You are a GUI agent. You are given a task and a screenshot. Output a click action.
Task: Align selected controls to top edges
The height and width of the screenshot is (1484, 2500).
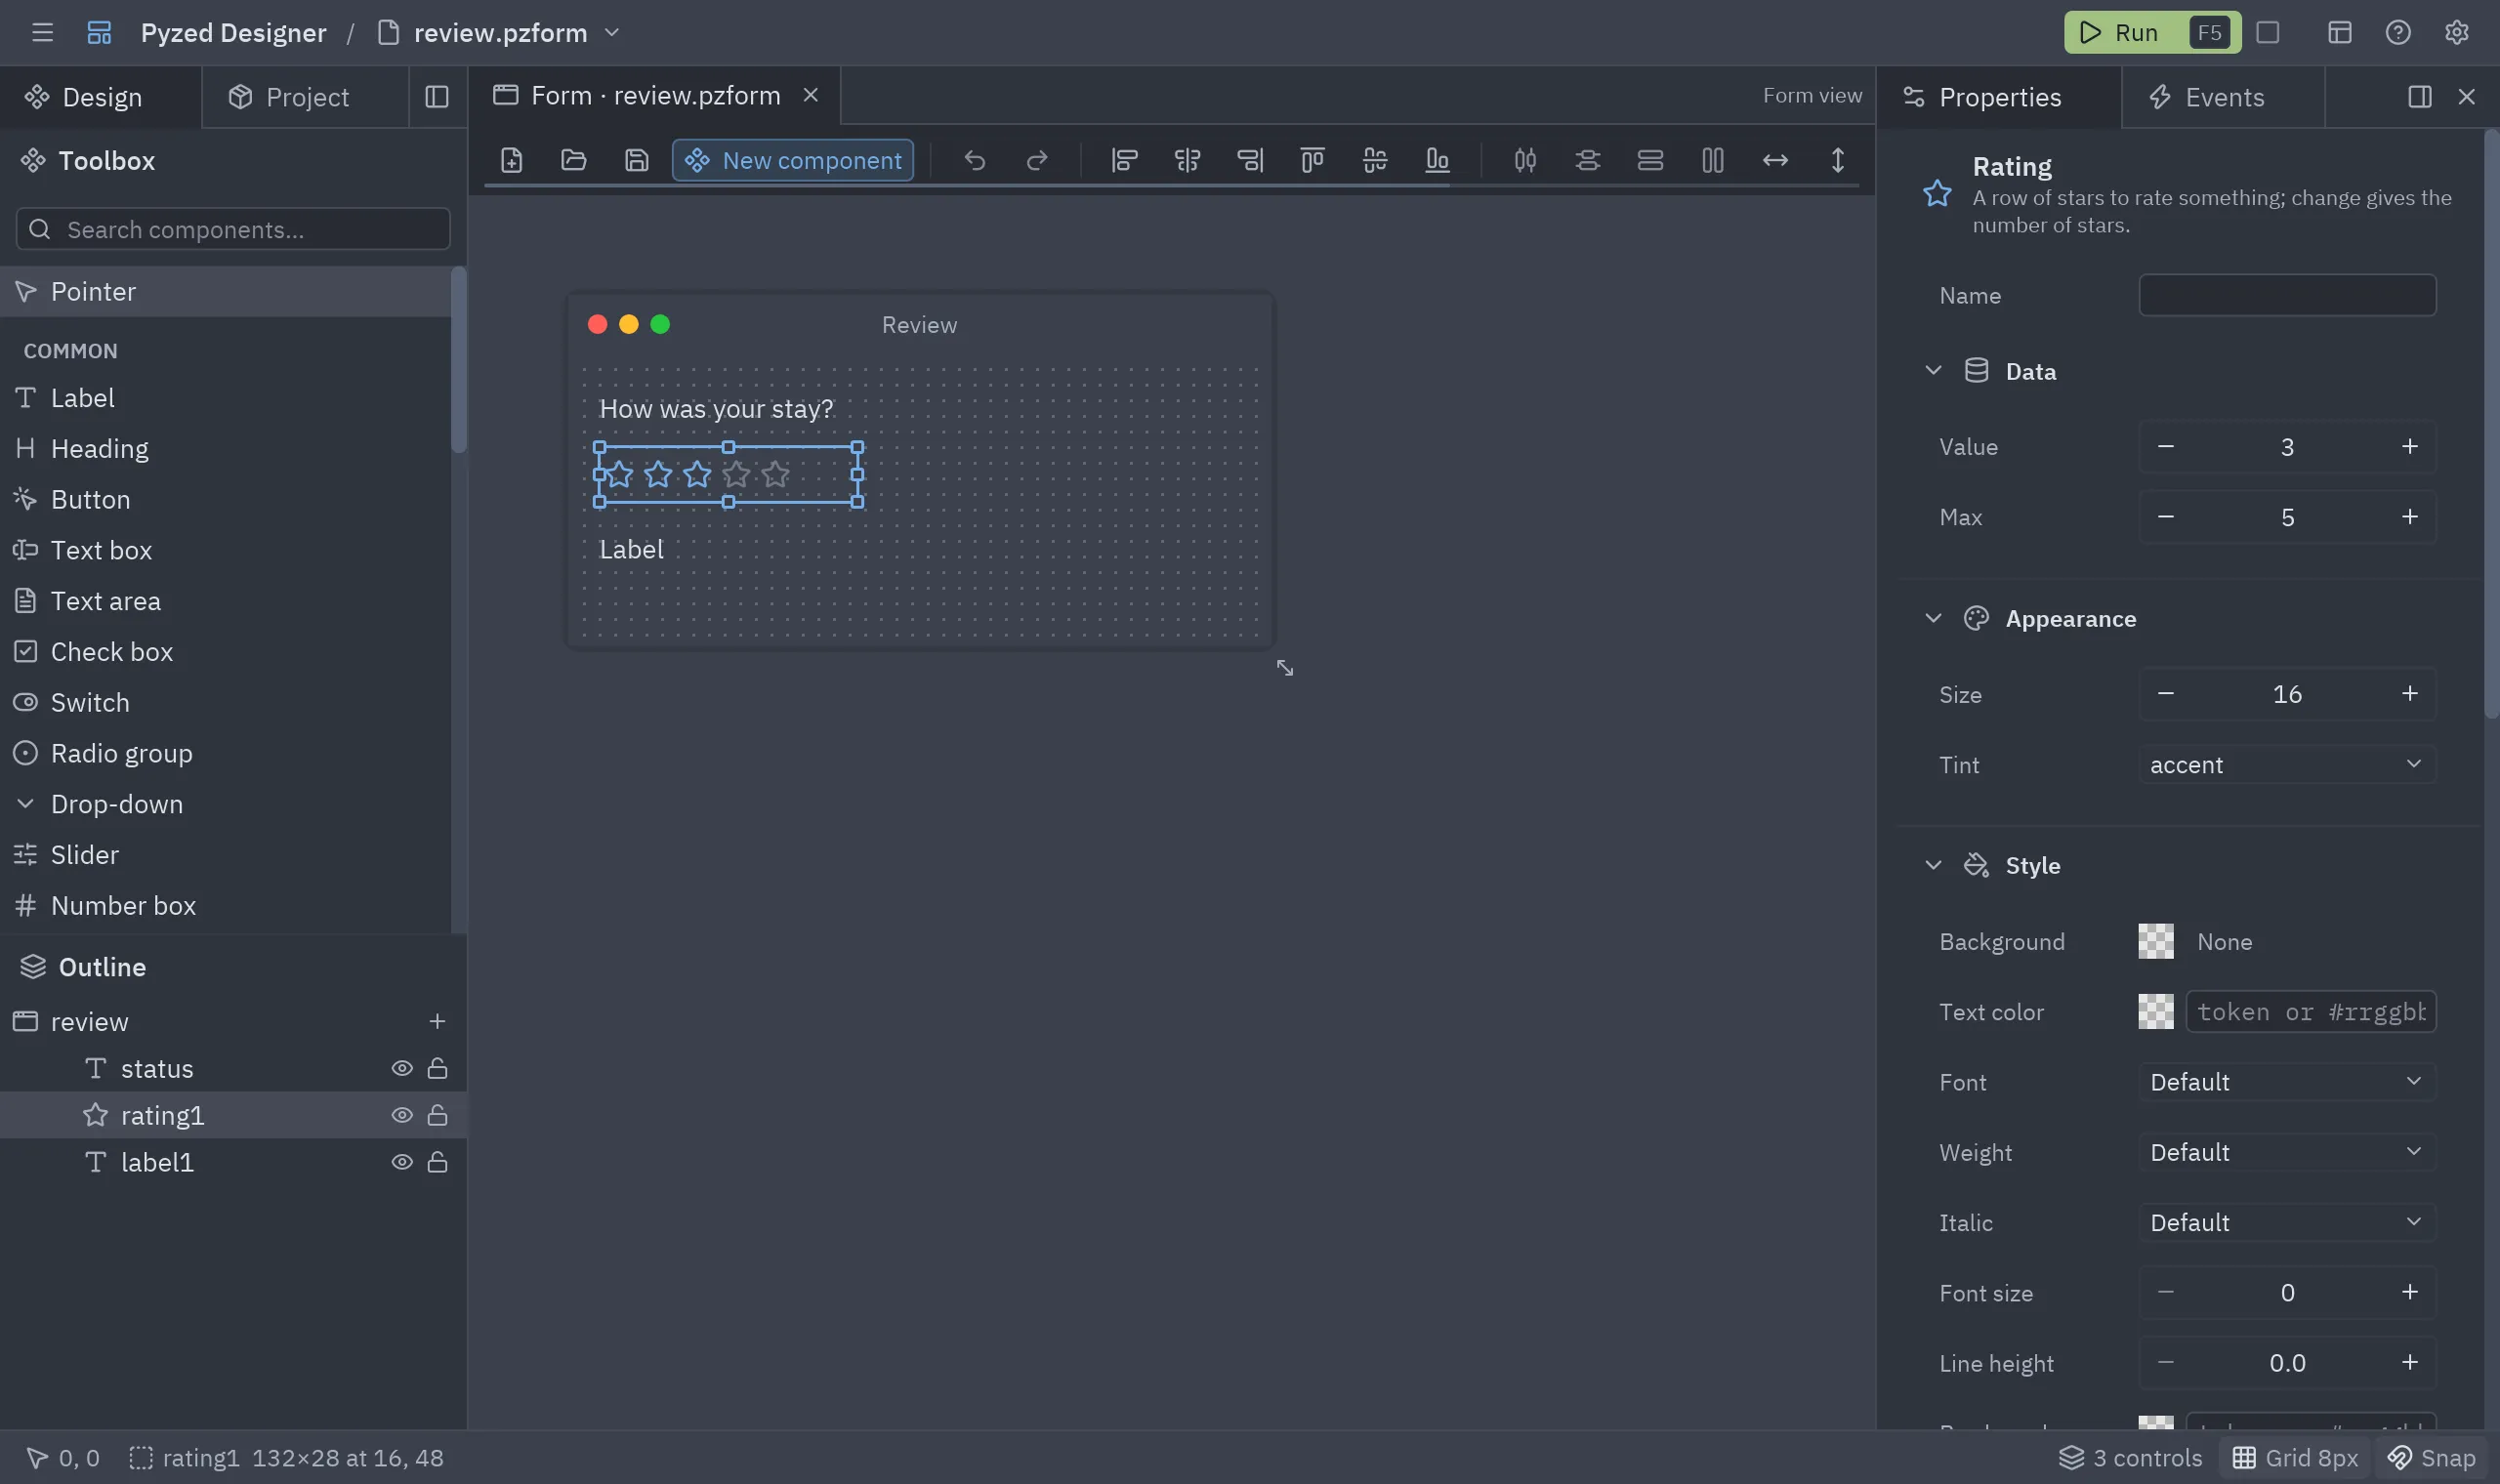[1312, 160]
